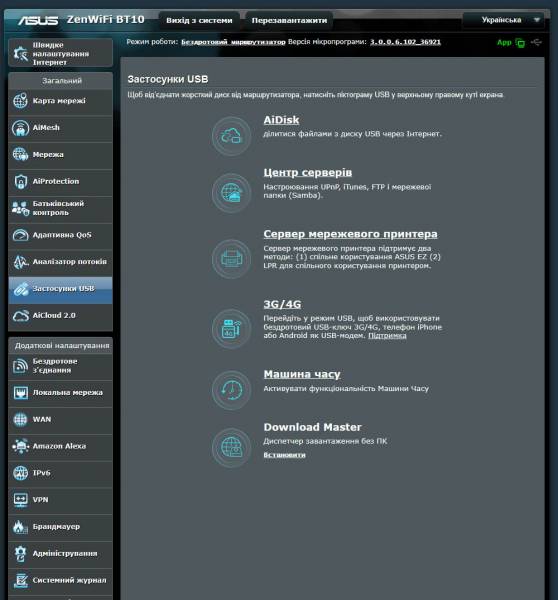Go to the Мережа menu item
Image resolution: width=558 pixels, height=600 pixels.
click(60, 155)
